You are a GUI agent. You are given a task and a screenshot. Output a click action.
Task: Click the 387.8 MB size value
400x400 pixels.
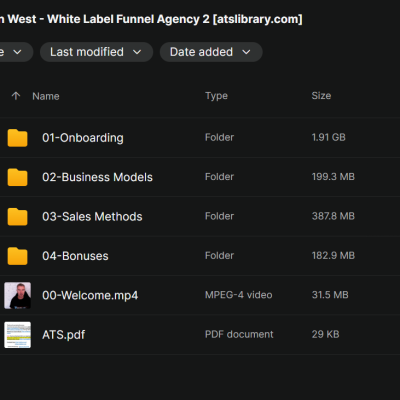point(333,216)
